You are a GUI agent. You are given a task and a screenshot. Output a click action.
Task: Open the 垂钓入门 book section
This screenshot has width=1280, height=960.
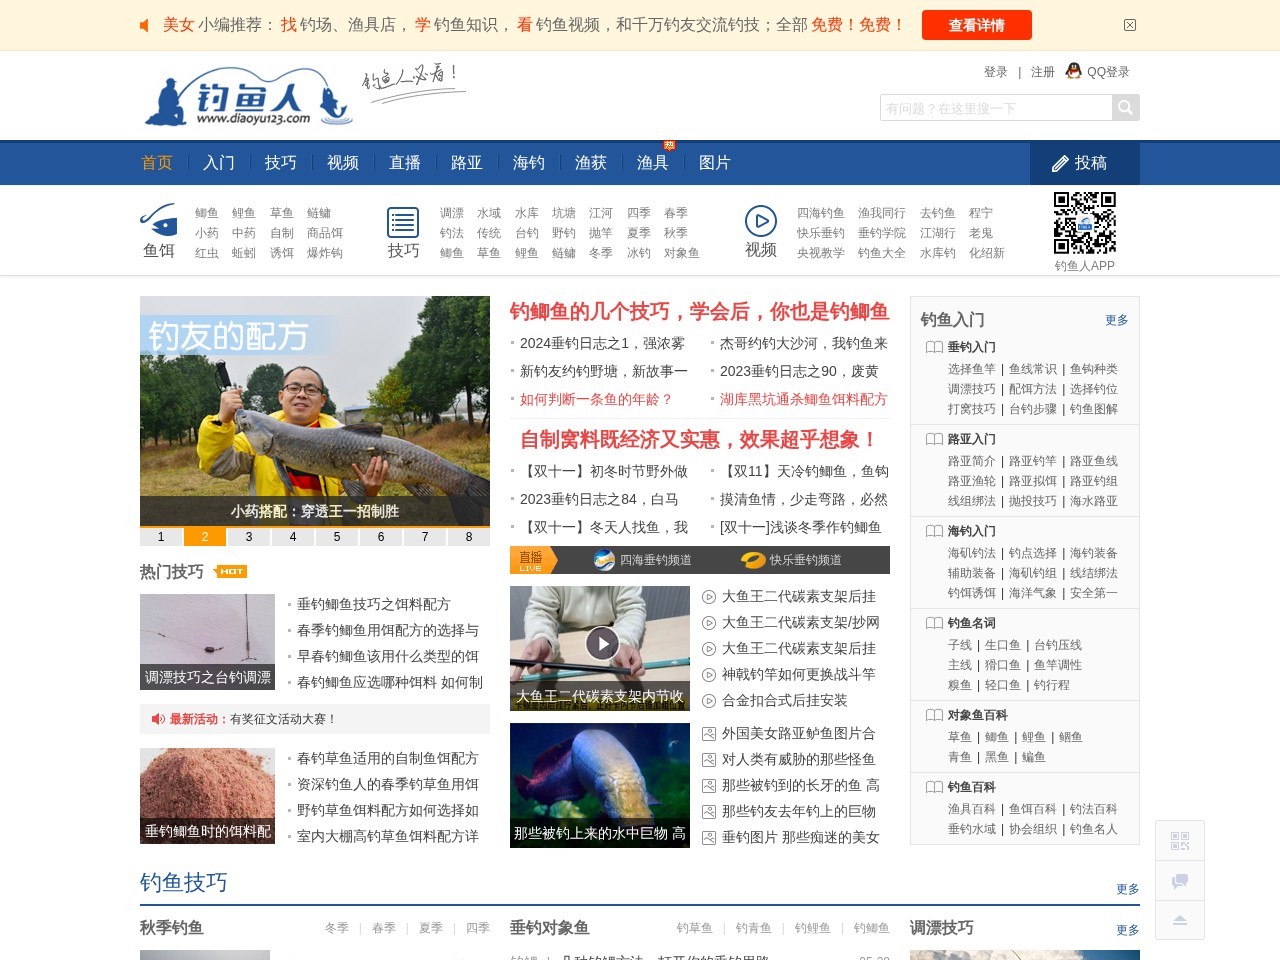[972, 347]
